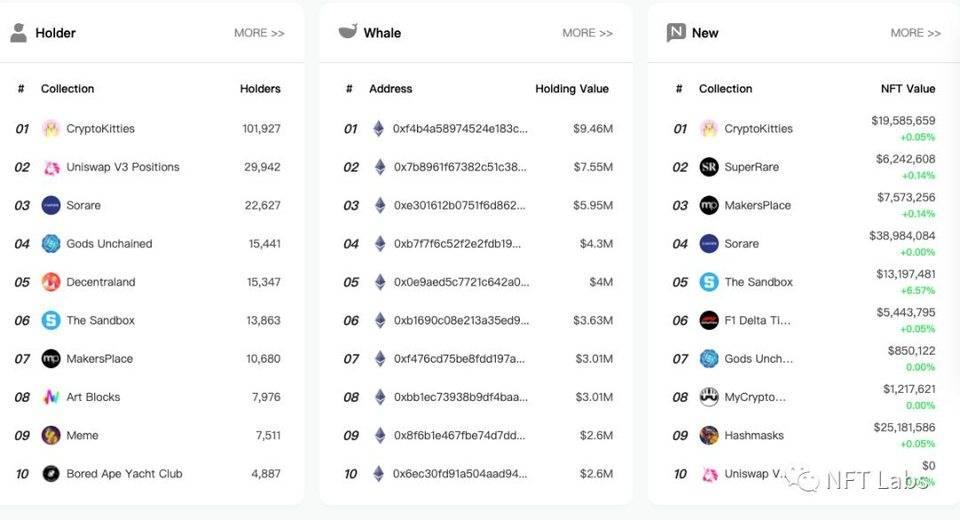The image size is (960, 520).
Task: Open whale address 0x7b8961f67382c51c38
Action: (460, 167)
